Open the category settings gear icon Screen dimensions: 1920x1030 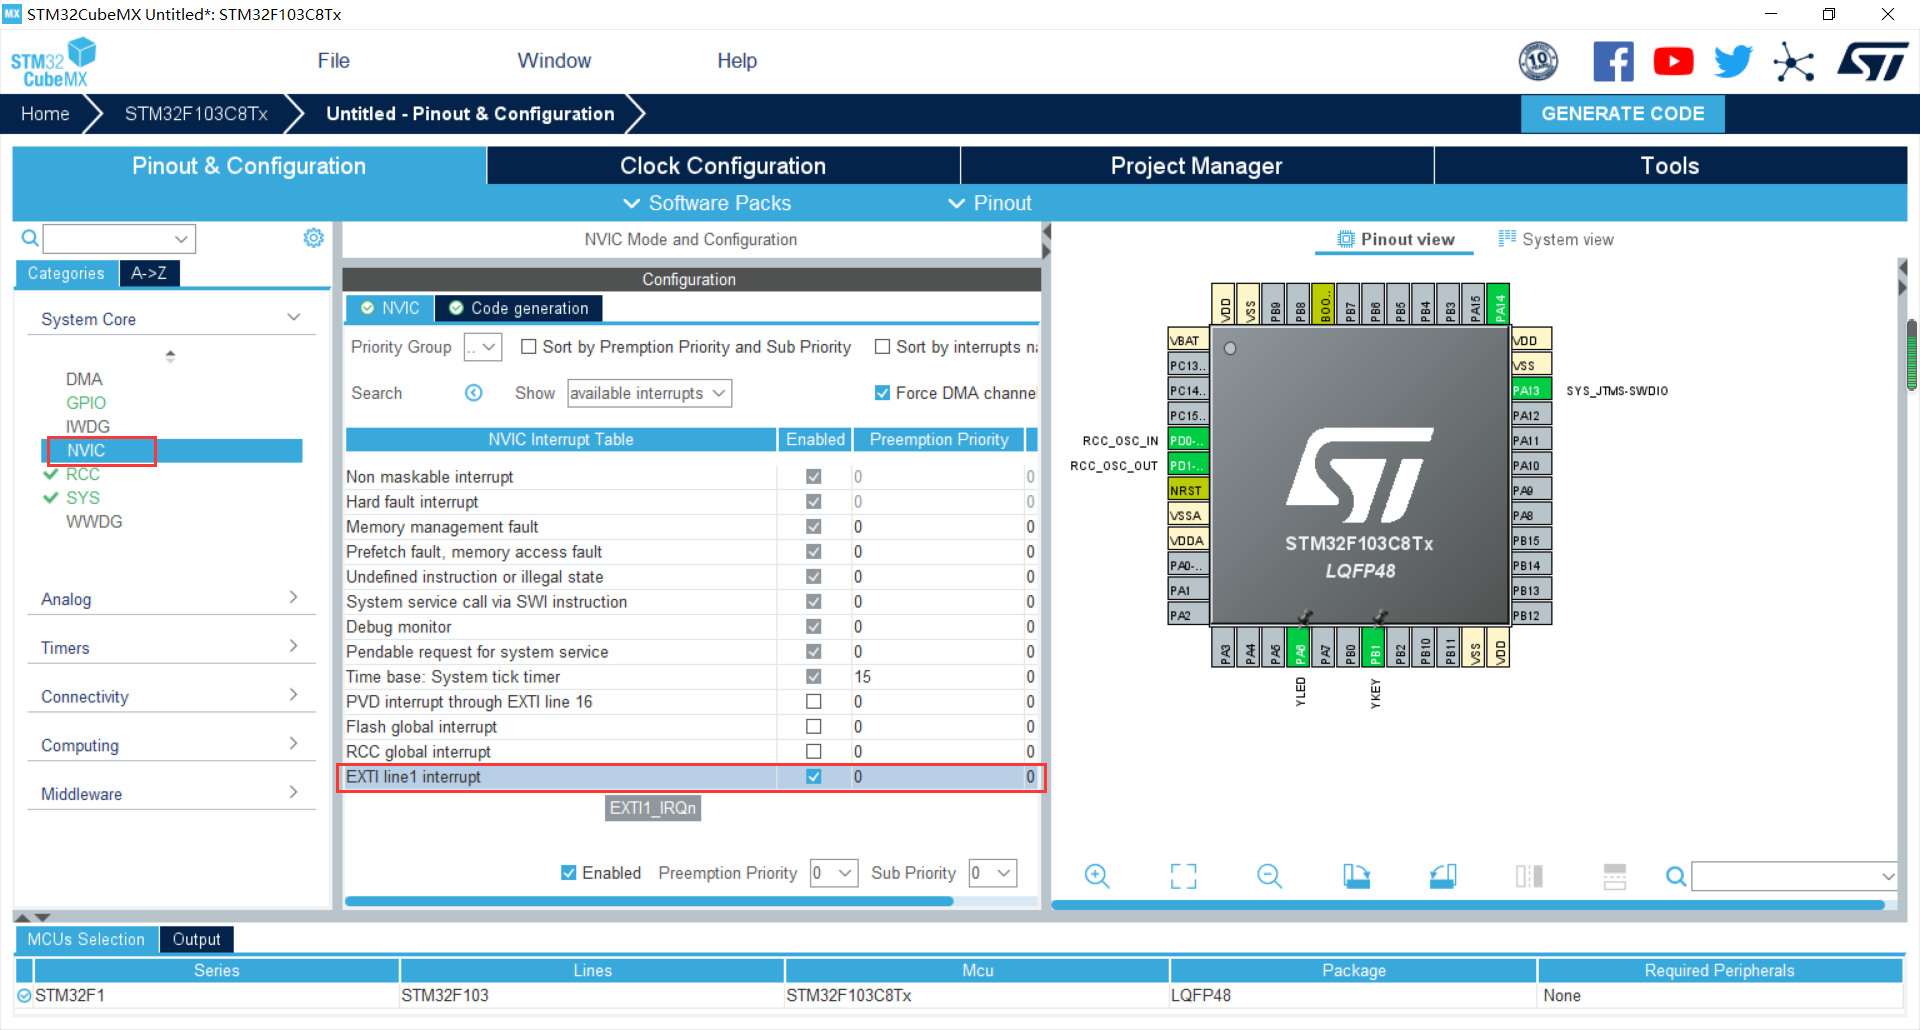314,238
